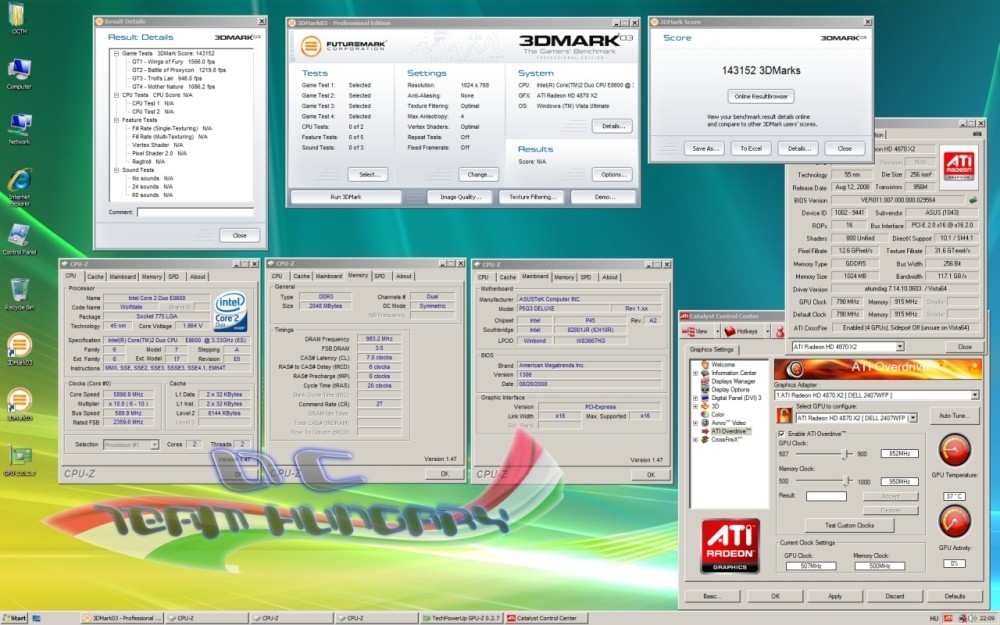Open the Hotkeys dropdown arrow in Catalyst
1000x625 pixels.
point(767,332)
